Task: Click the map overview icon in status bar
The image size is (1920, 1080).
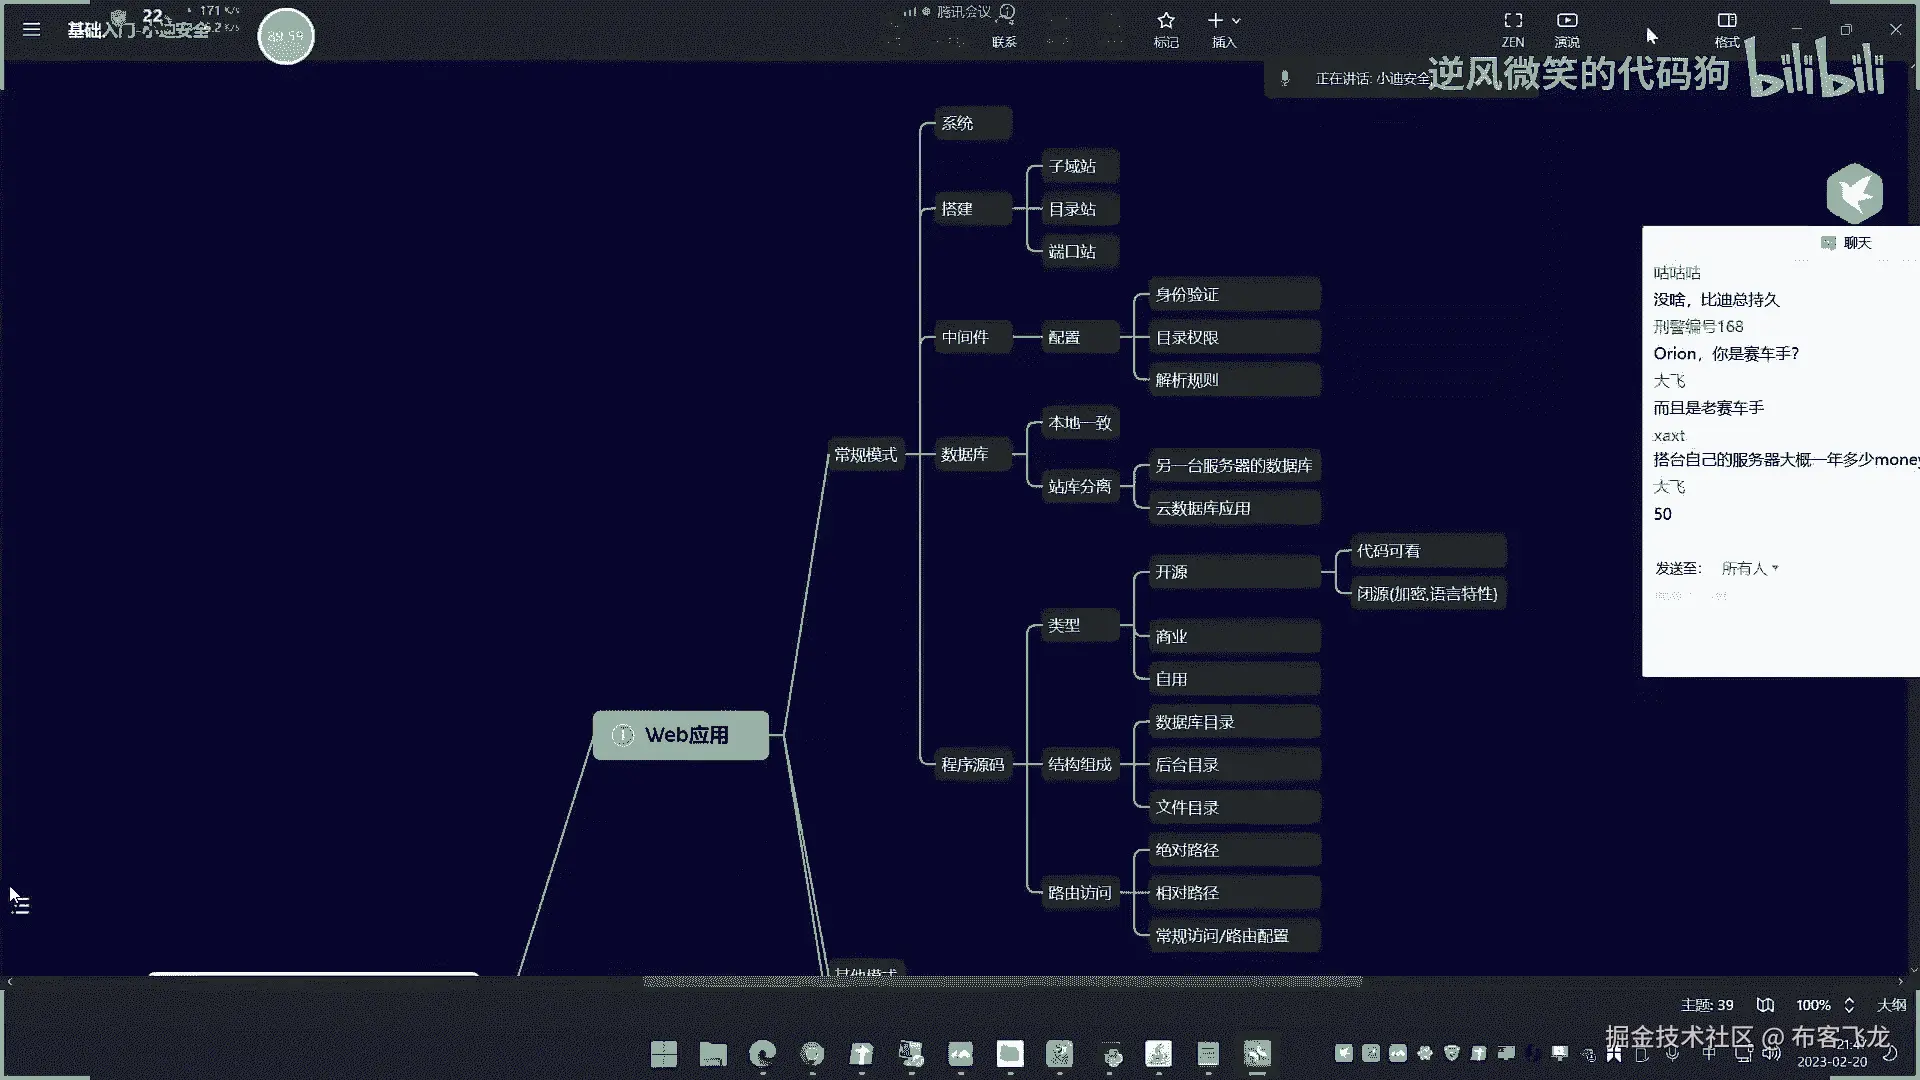Action: pos(1765,1005)
